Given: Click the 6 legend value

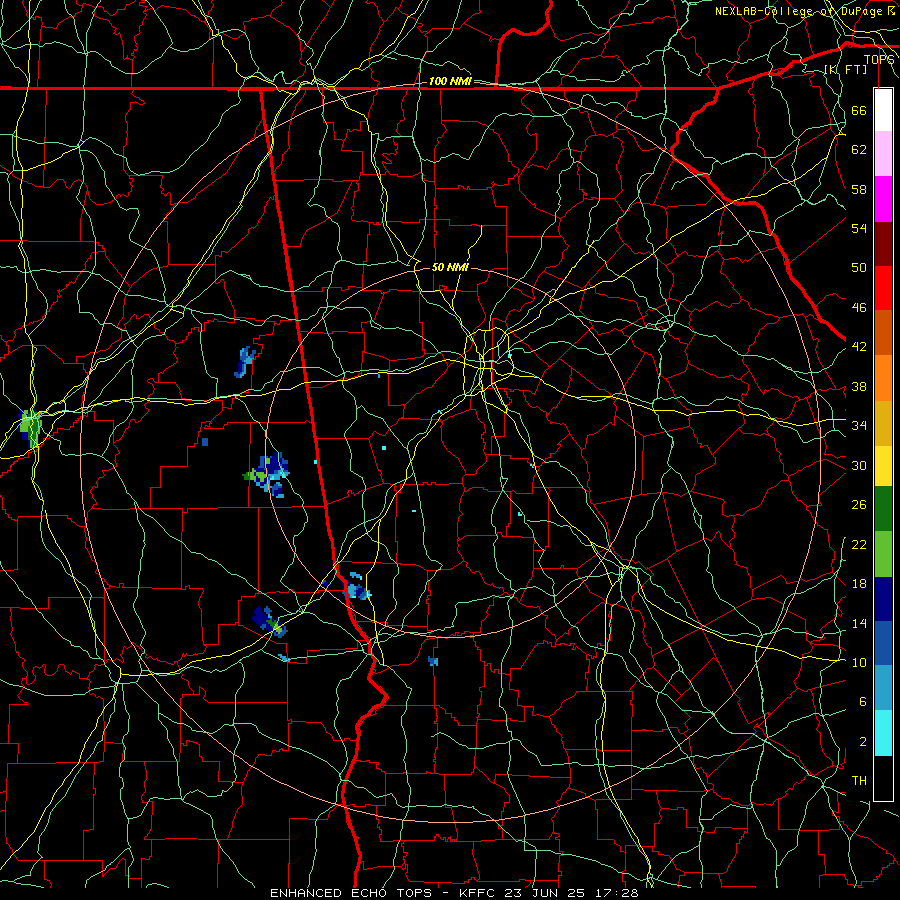Looking at the screenshot, I should pos(862,701).
